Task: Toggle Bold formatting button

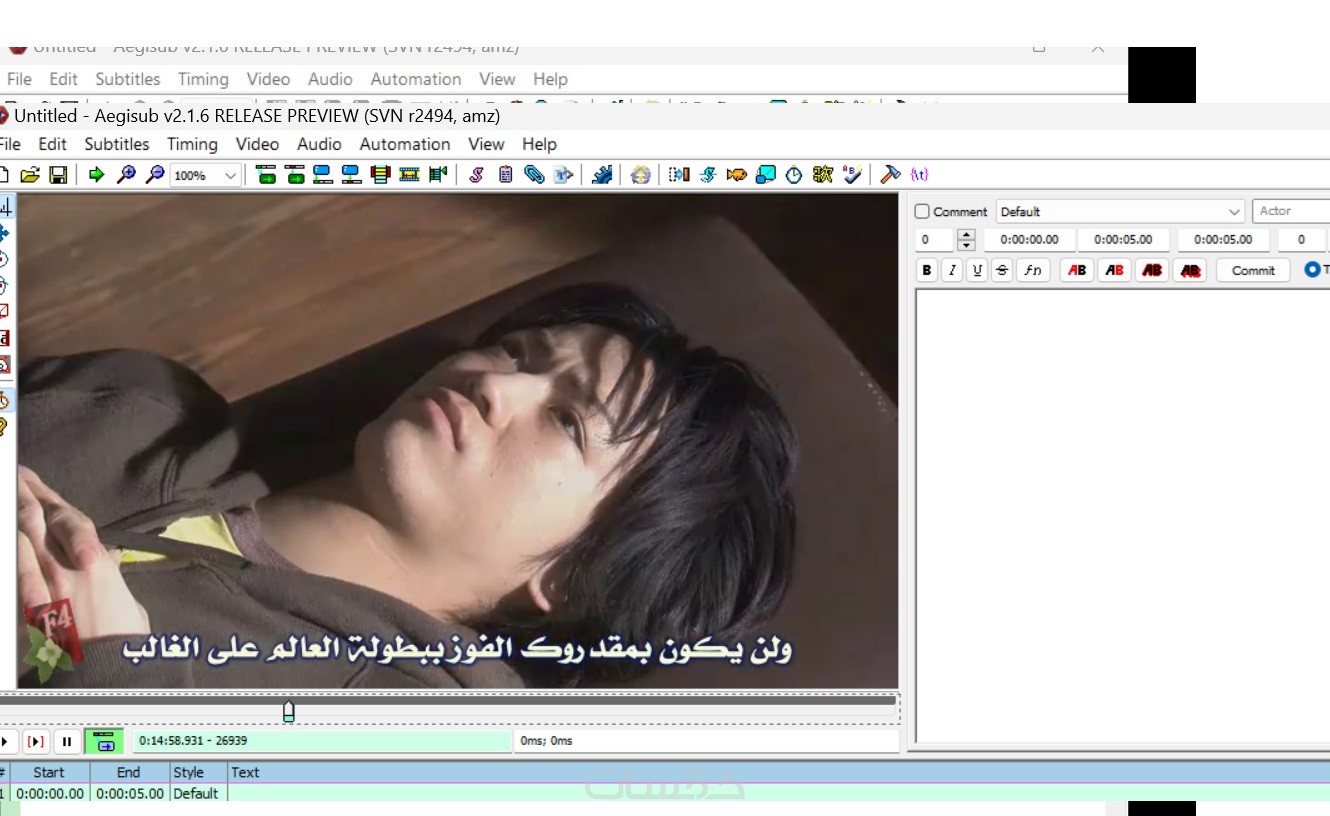Action: pyautogui.click(x=927, y=270)
